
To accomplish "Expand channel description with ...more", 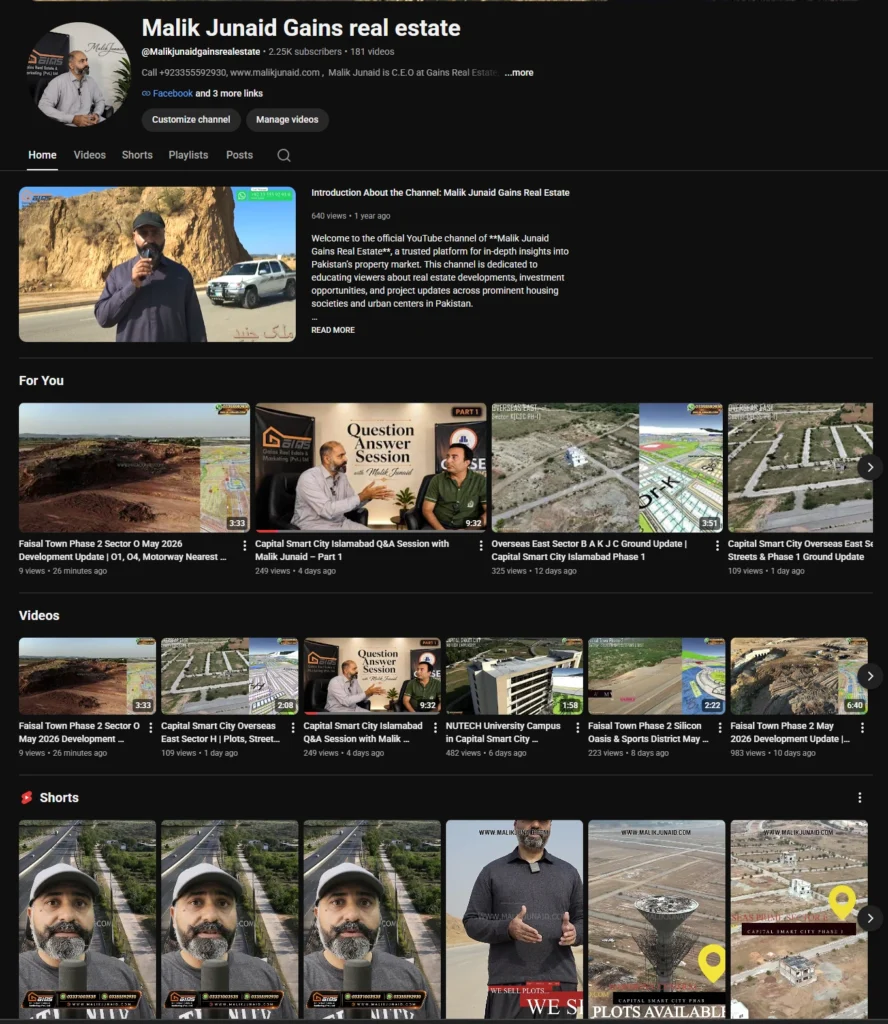I will click(x=519, y=72).
